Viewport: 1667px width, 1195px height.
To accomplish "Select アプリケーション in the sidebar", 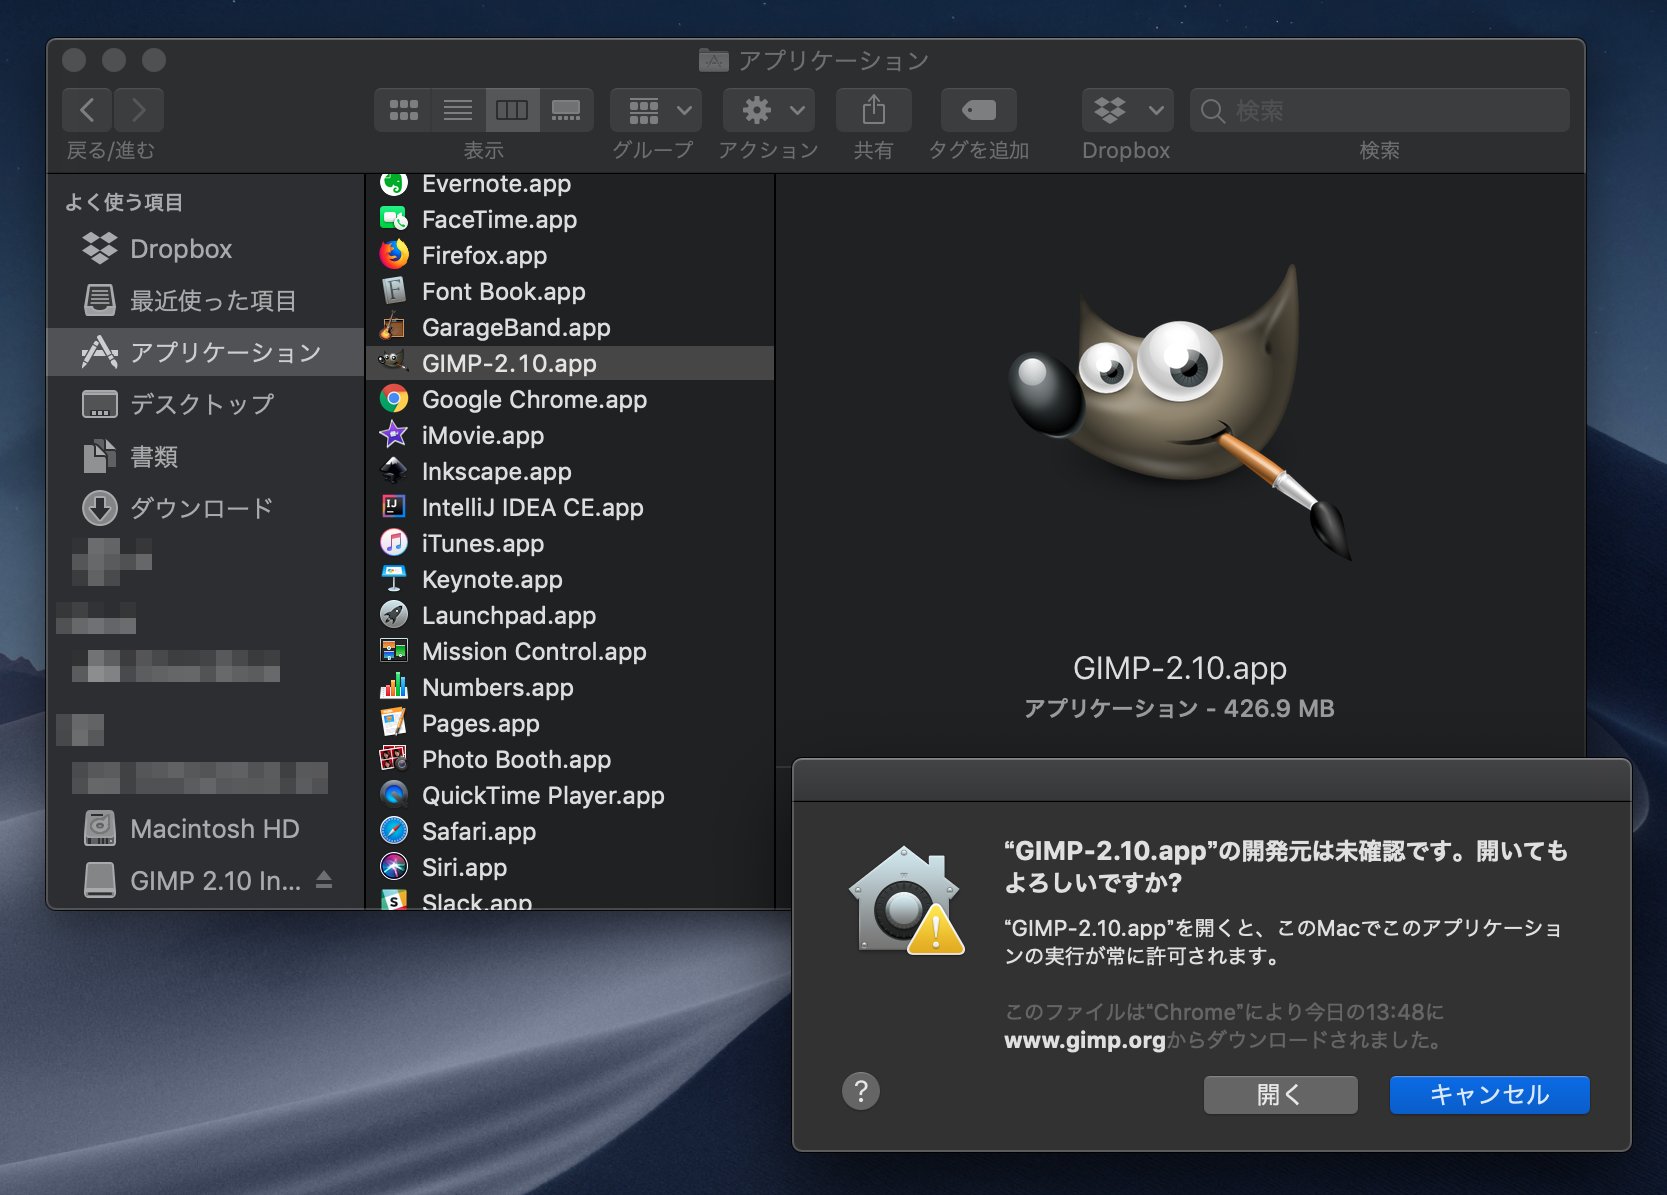I will pyautogui.click(x=205, y=352).
